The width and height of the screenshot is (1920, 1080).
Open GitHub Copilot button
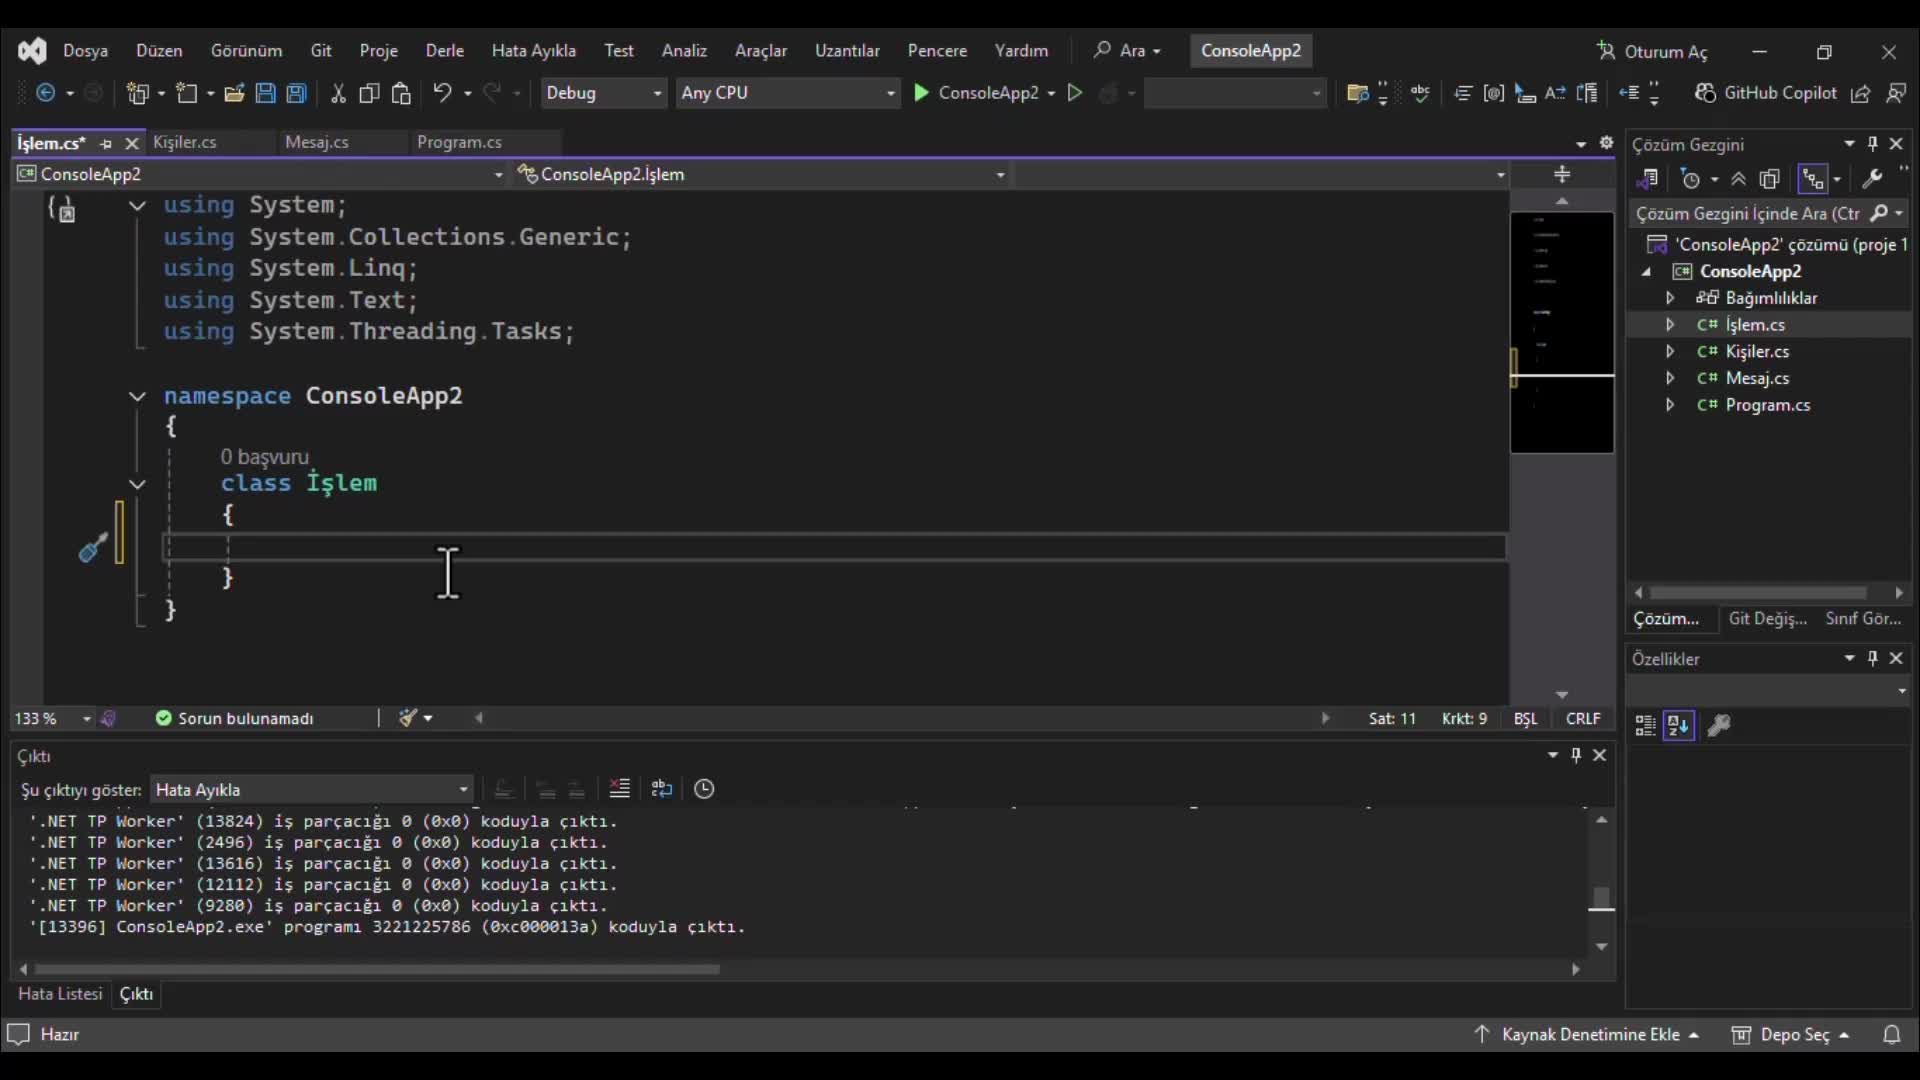[1766, 93]
